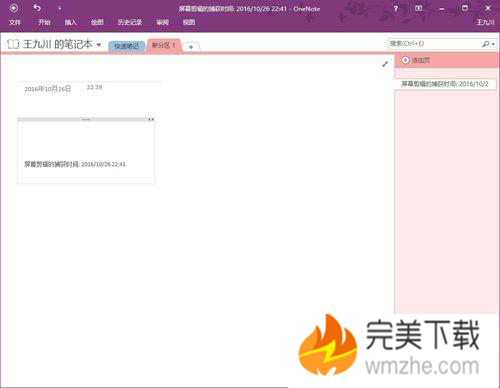This screenshot has height=388, width=500.
Task: Switch to the 视图 ribbon tab
Action: point(189,22)
